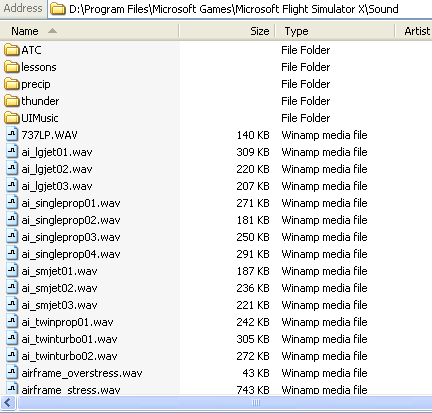Click the address bar folder icon
Screen dimensions: 432x413
click(58, 9)
